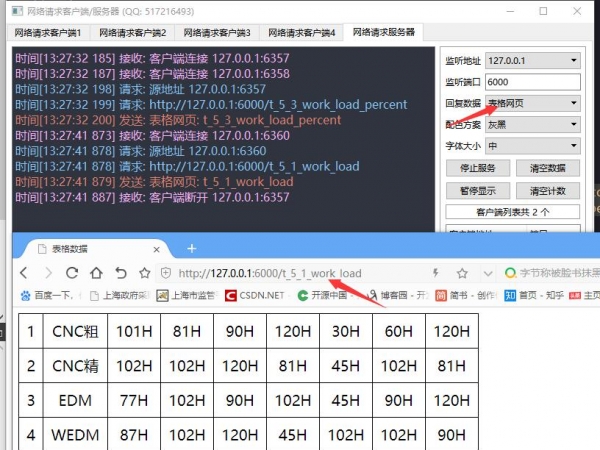The width and height of the screenshot is (600, 450).
Task: Open a new browser tab with plus icon
Action: tap(192, 248)
